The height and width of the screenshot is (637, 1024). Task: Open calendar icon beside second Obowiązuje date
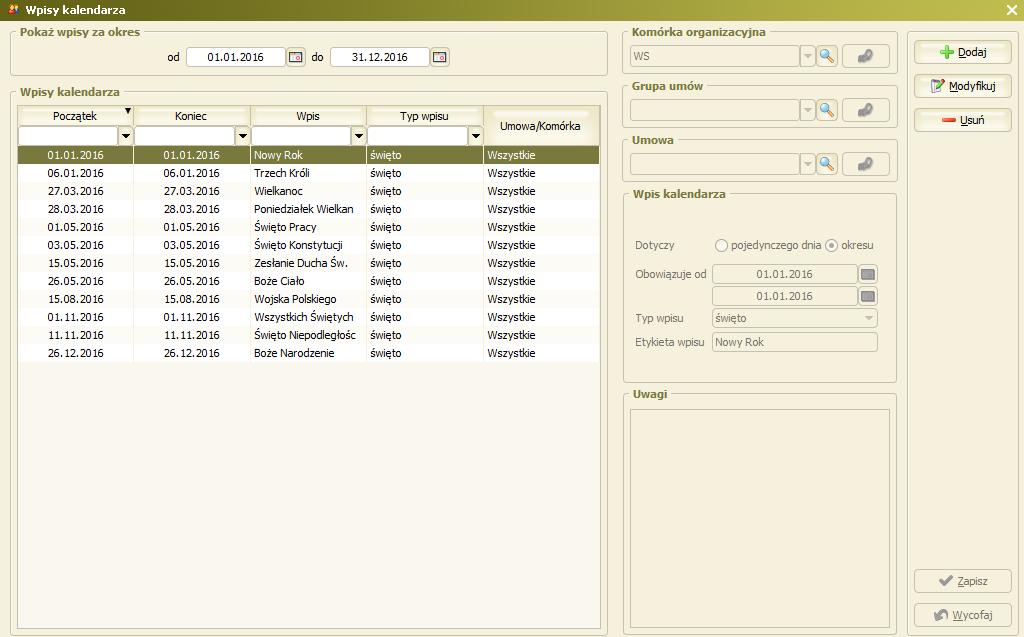868,297
